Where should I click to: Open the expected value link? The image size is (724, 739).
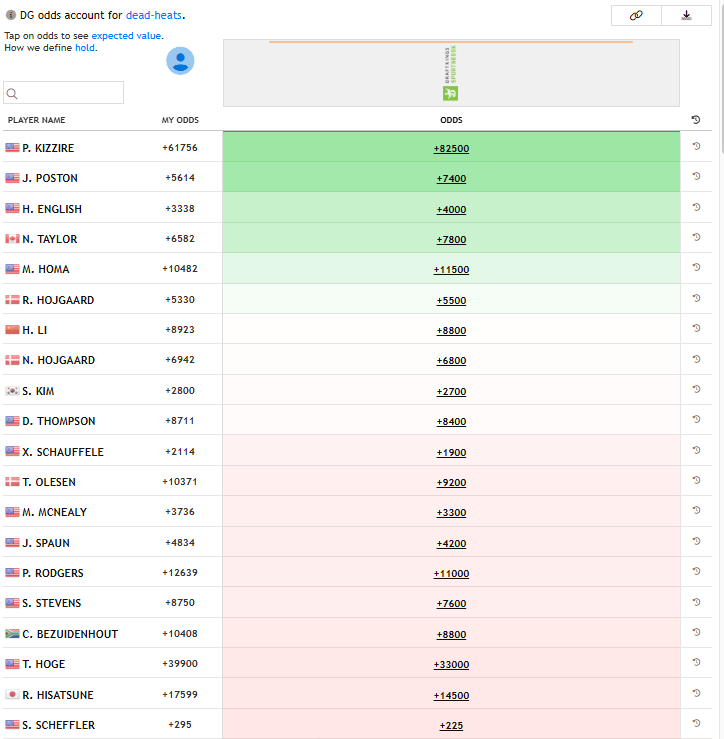(x=127, y=36)
